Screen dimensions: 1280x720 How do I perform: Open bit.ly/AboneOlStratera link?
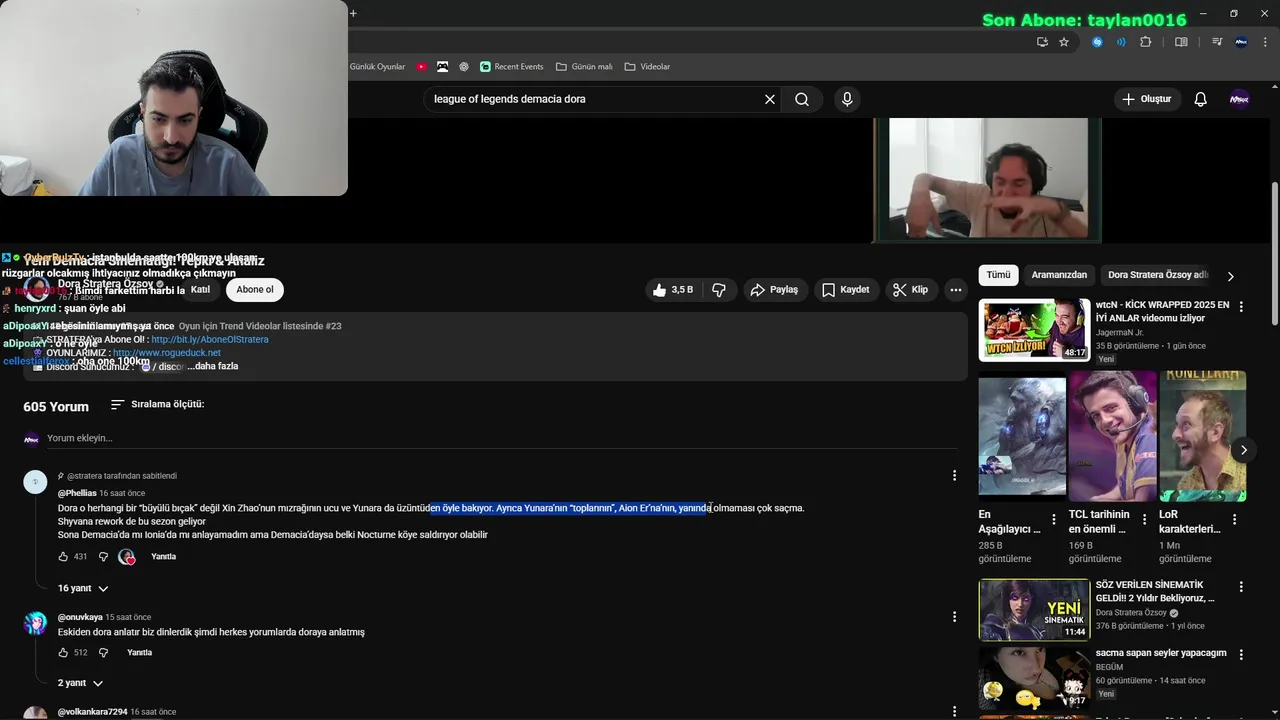210,340
